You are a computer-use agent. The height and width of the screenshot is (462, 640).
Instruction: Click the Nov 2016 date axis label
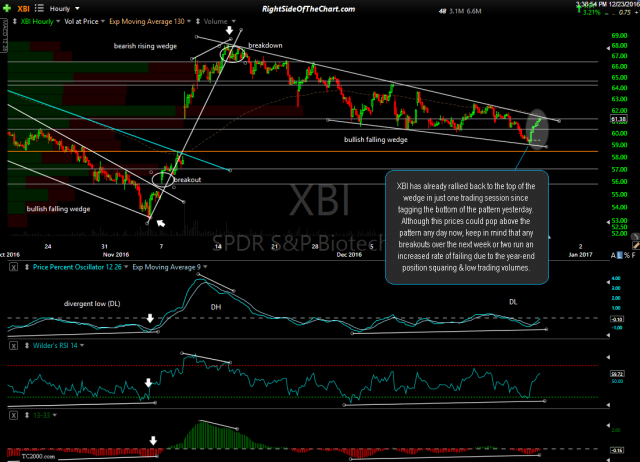coord(116,255)
